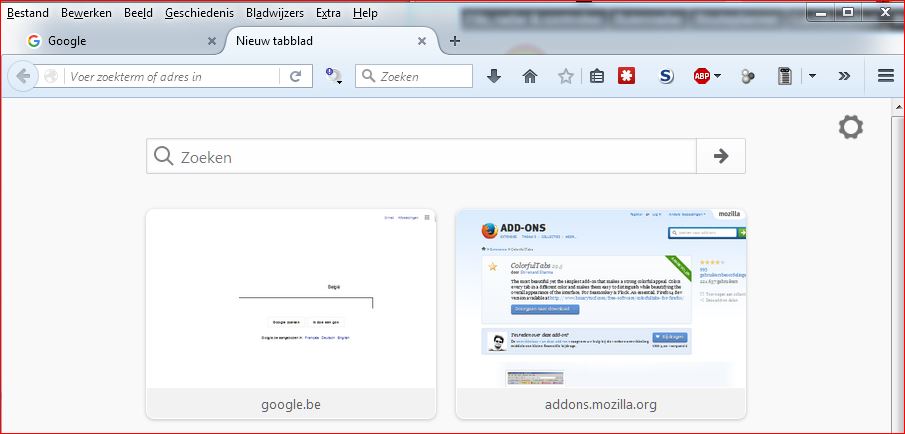
Task: Close the Google tab
Action: 212,41
